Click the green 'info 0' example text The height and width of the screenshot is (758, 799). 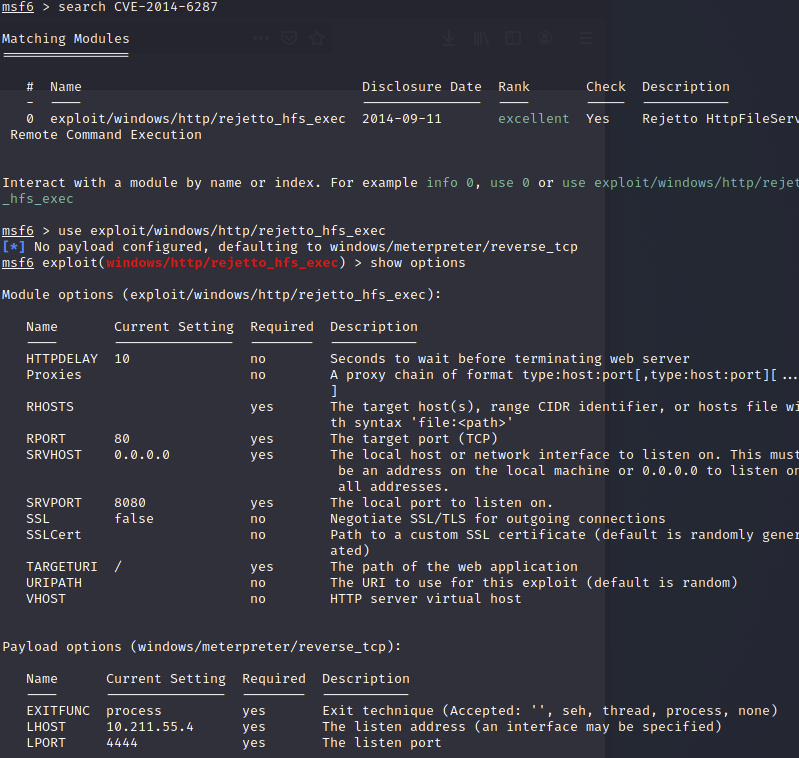[x=450, y=183]
